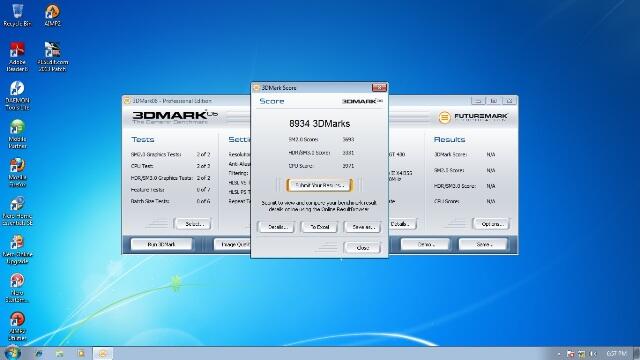The width and height of the screenshot is (640, 360).
Task: Open DAEMON Tools Lite desktop shortcut
Action: 17,95
